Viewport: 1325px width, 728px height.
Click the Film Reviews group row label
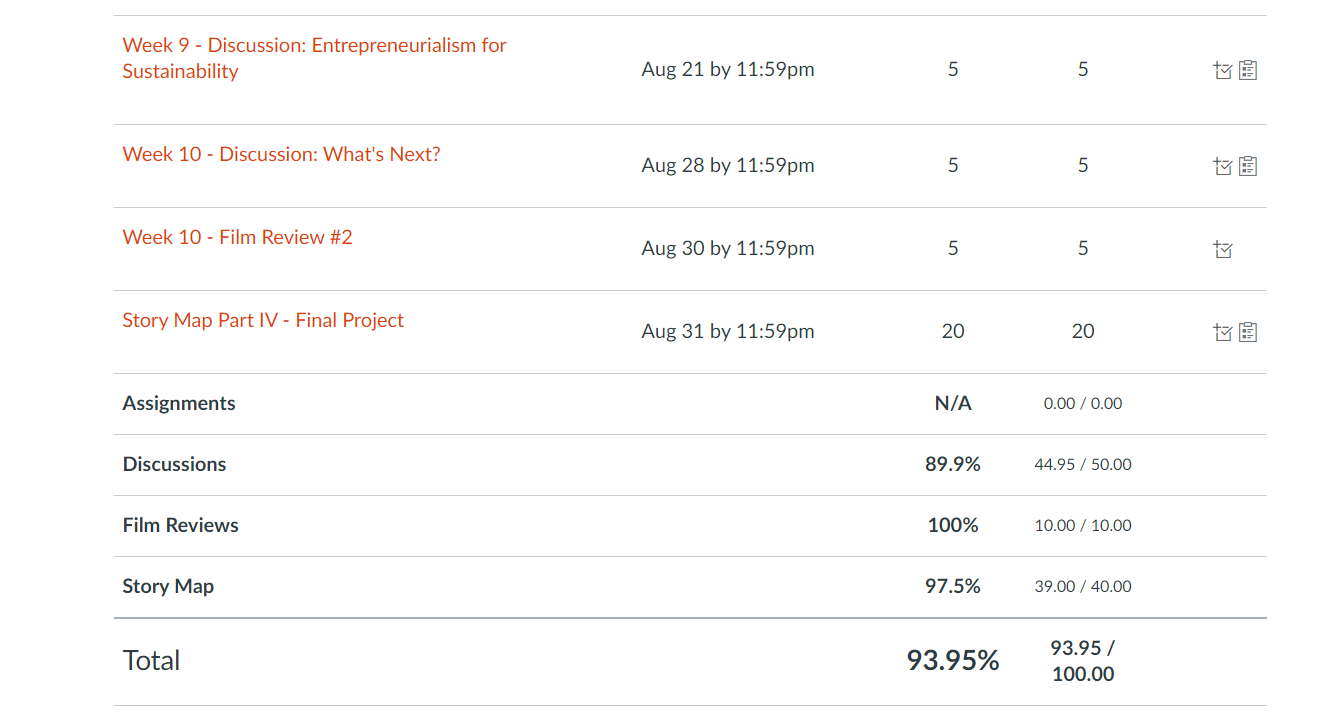point(180,525)
